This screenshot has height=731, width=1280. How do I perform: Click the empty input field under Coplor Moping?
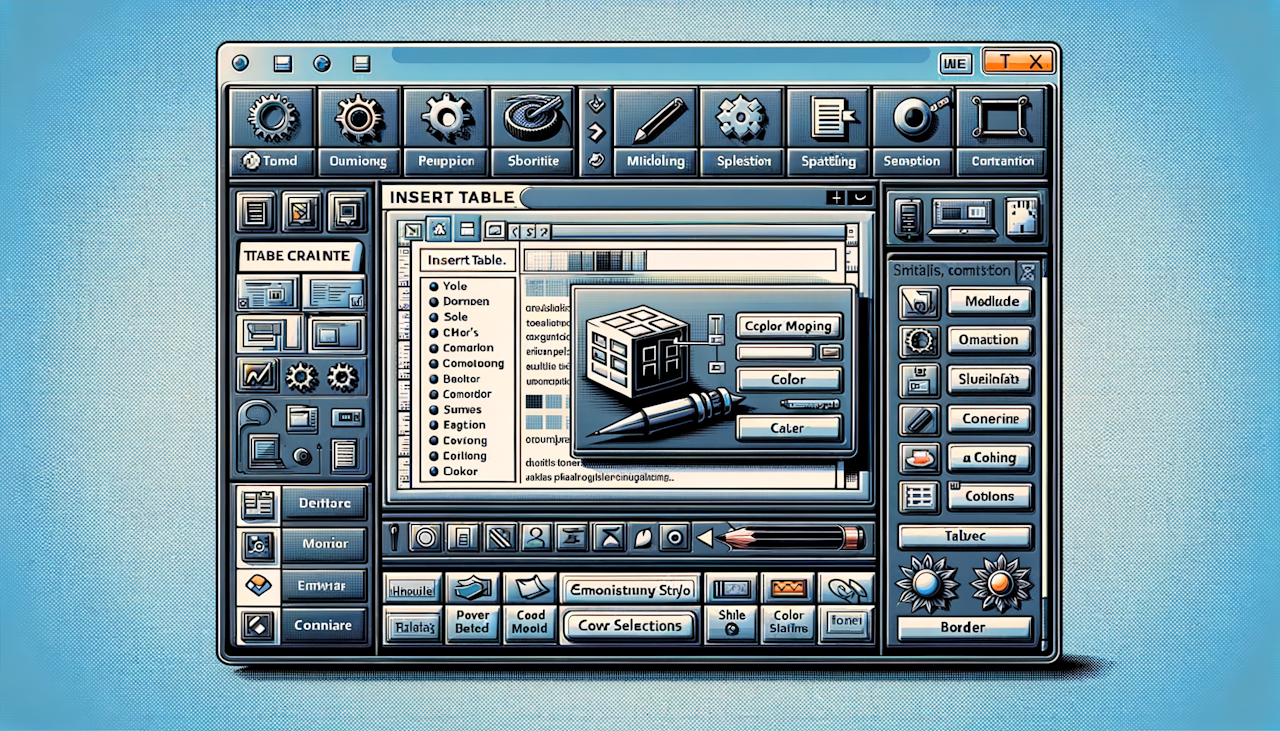click(x=774, y=352)
